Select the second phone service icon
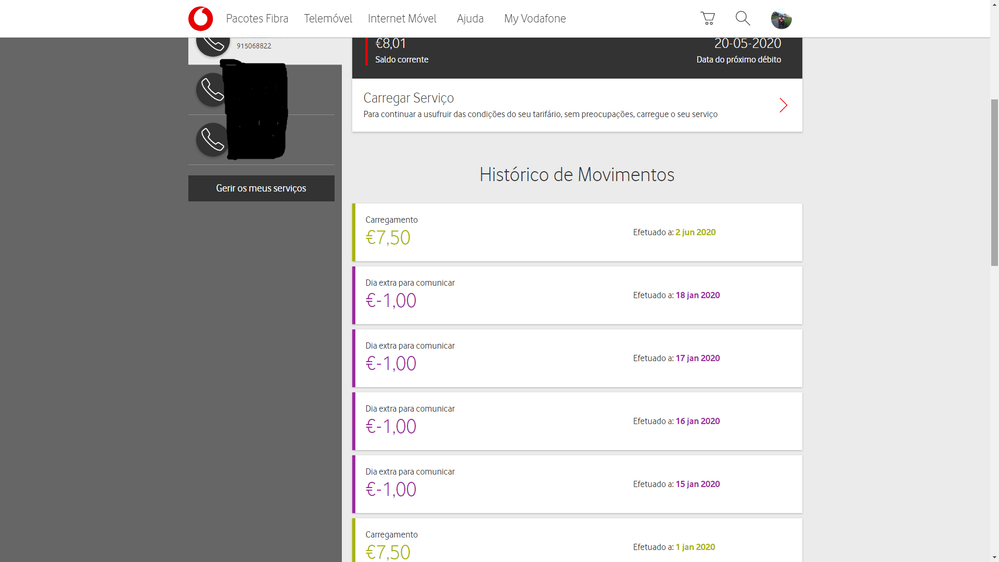This screenshot has height=562, width=999. [212, 89]
